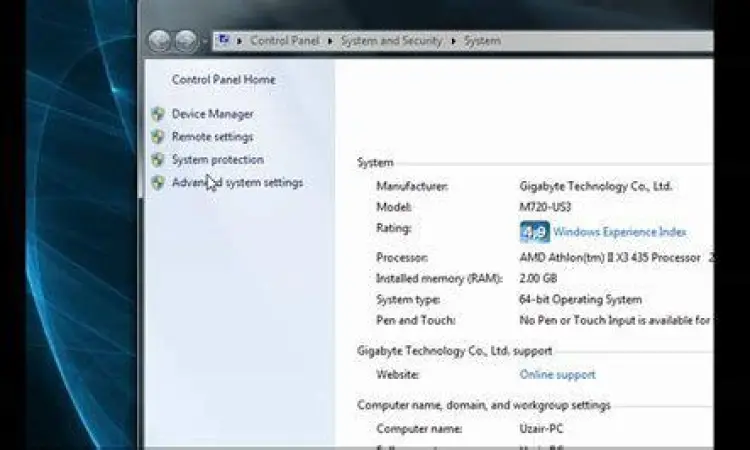Click the 64-bit Operating System text
The image size is (750, 450).
click(580, 300)
